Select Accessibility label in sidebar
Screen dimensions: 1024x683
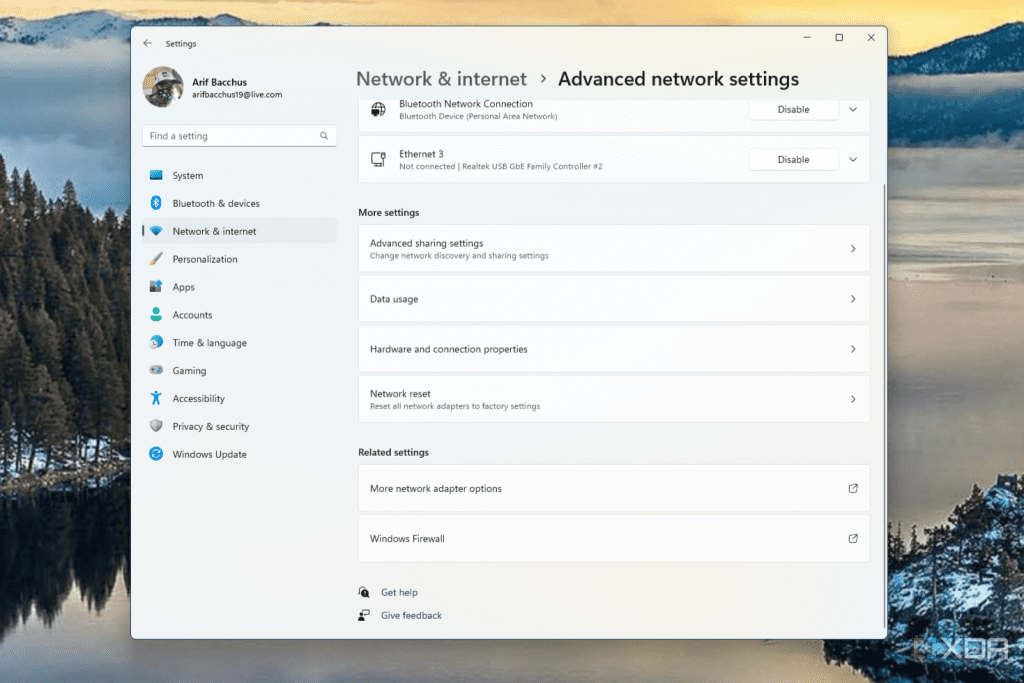(x=199, y=398)
